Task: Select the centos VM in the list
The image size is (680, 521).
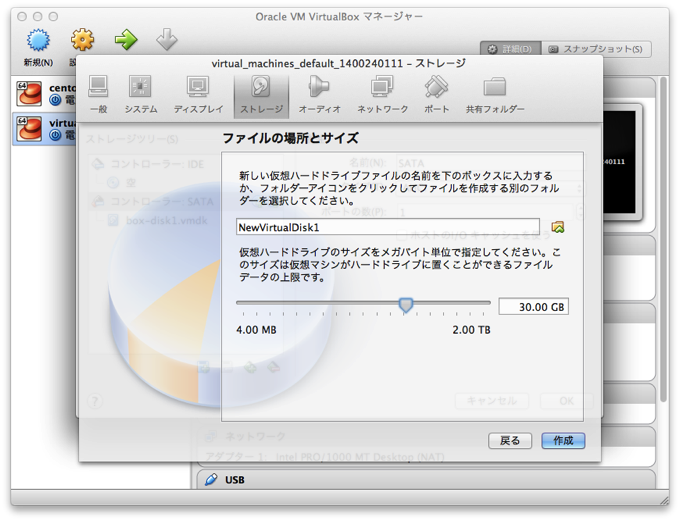Action: [x=43, y=94]
